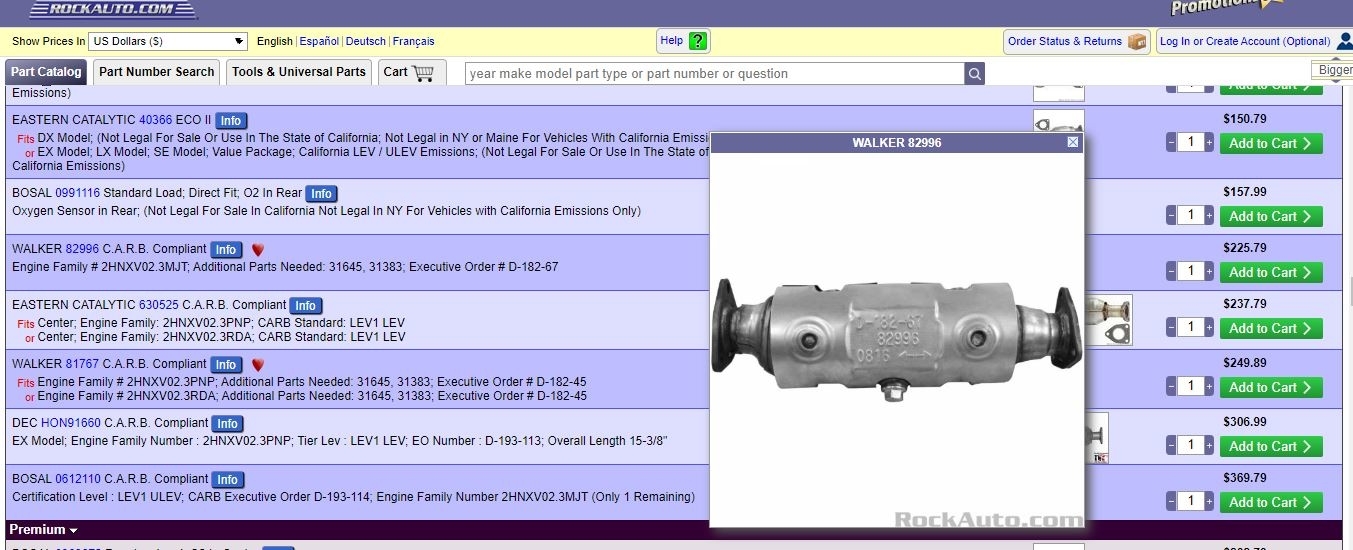Switch language to Español
The image size is (1353, 550).
pyautogui.click(x=319, y=41)
